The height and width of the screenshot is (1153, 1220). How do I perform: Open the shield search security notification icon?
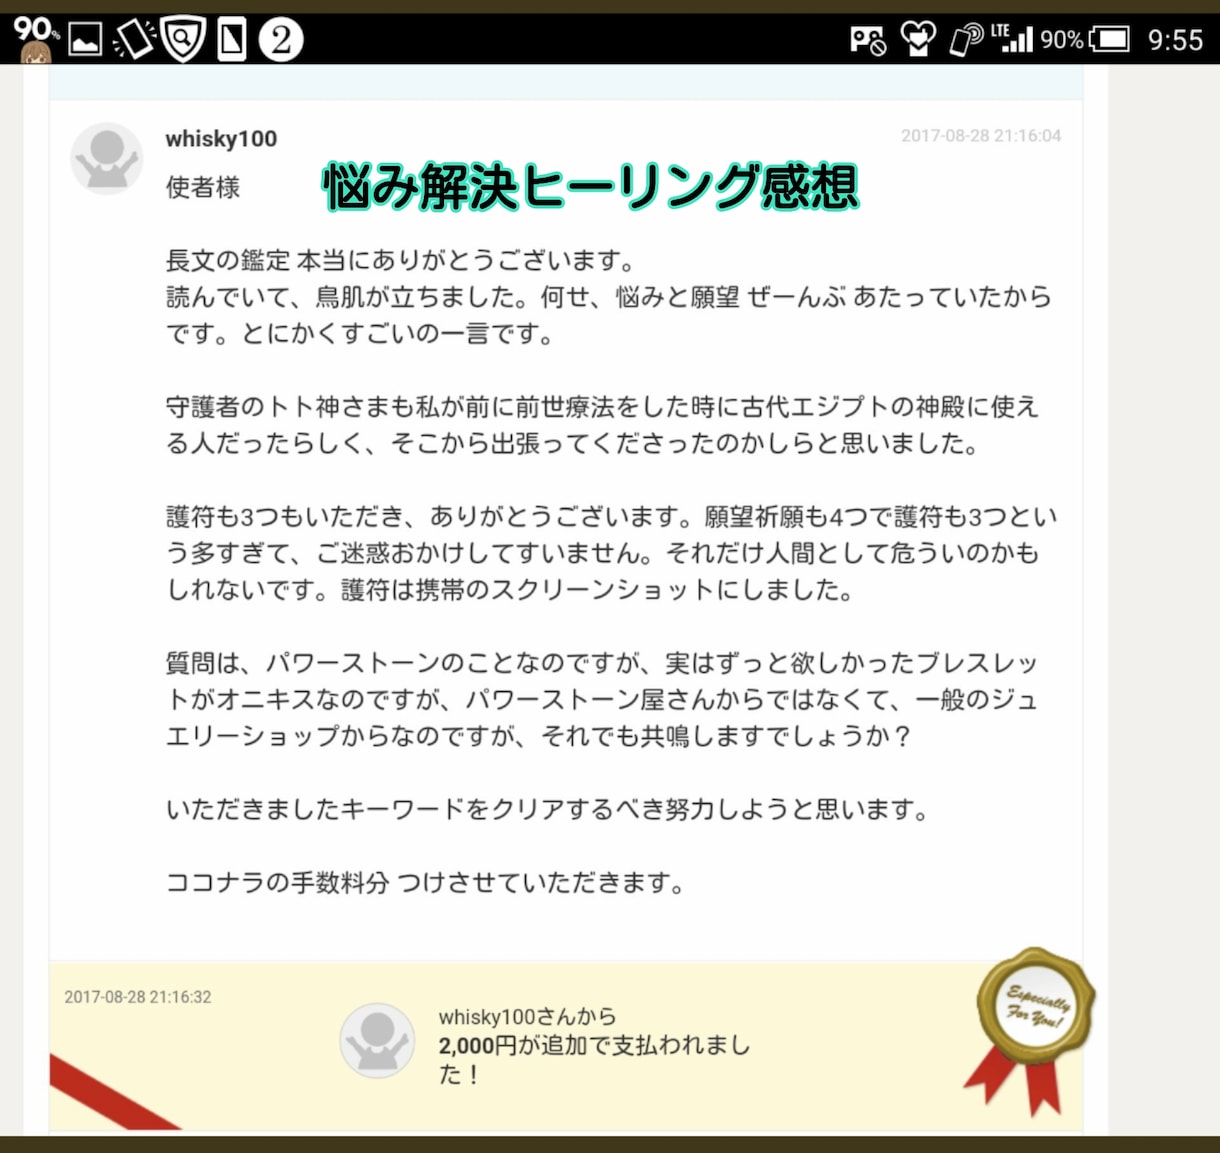coord(184,40)
